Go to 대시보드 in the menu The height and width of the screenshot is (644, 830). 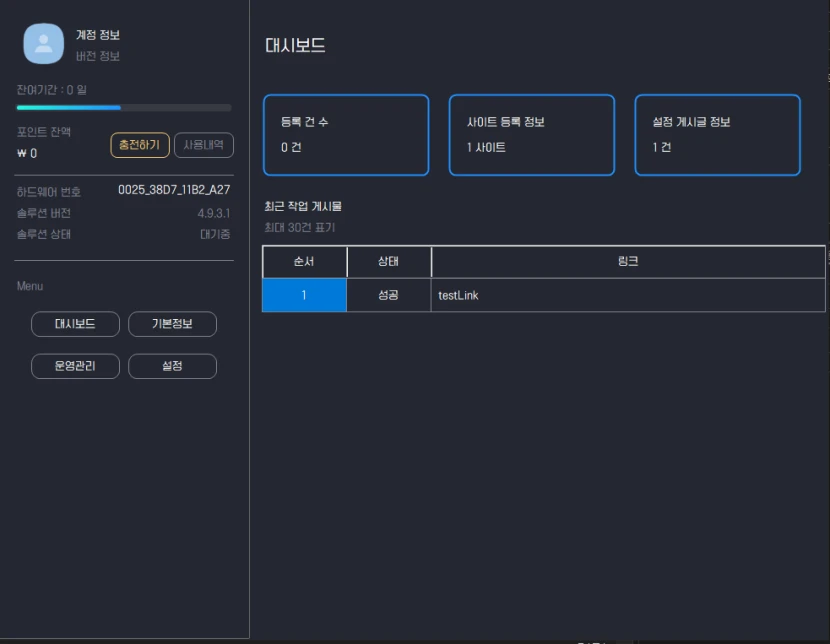pos(75,324)
